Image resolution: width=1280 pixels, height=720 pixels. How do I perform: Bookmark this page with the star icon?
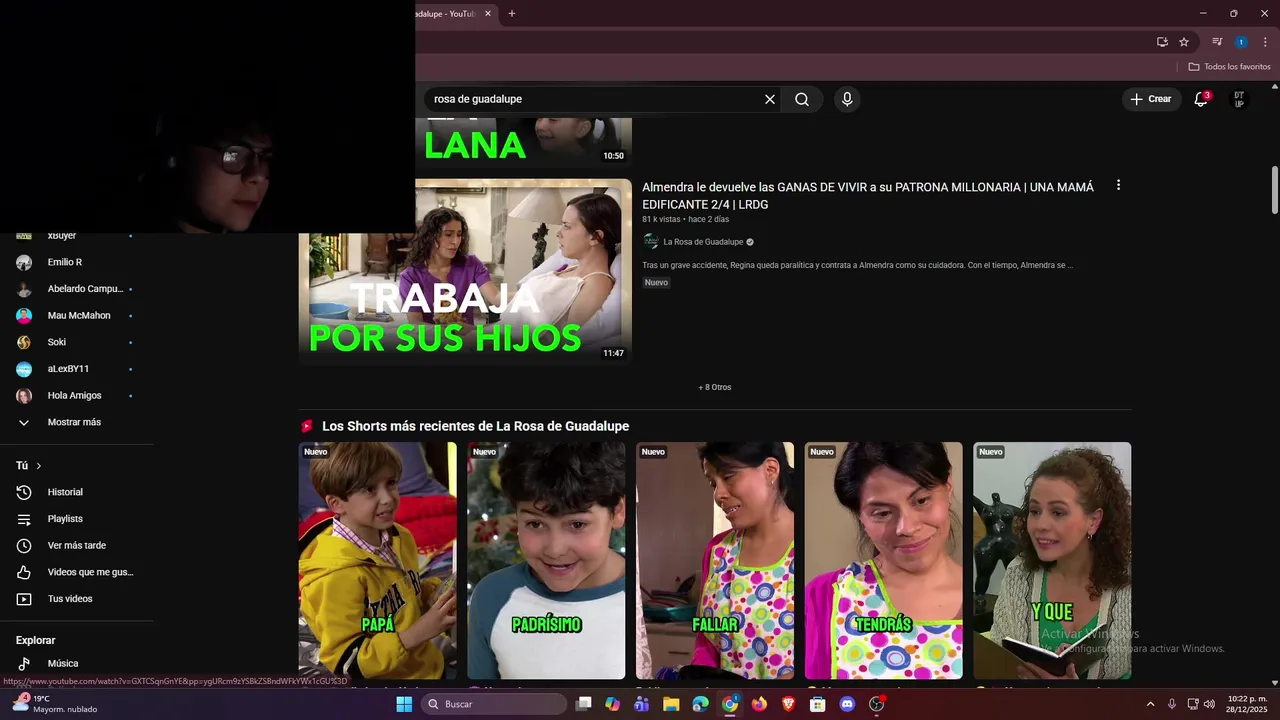[1184, 42]
